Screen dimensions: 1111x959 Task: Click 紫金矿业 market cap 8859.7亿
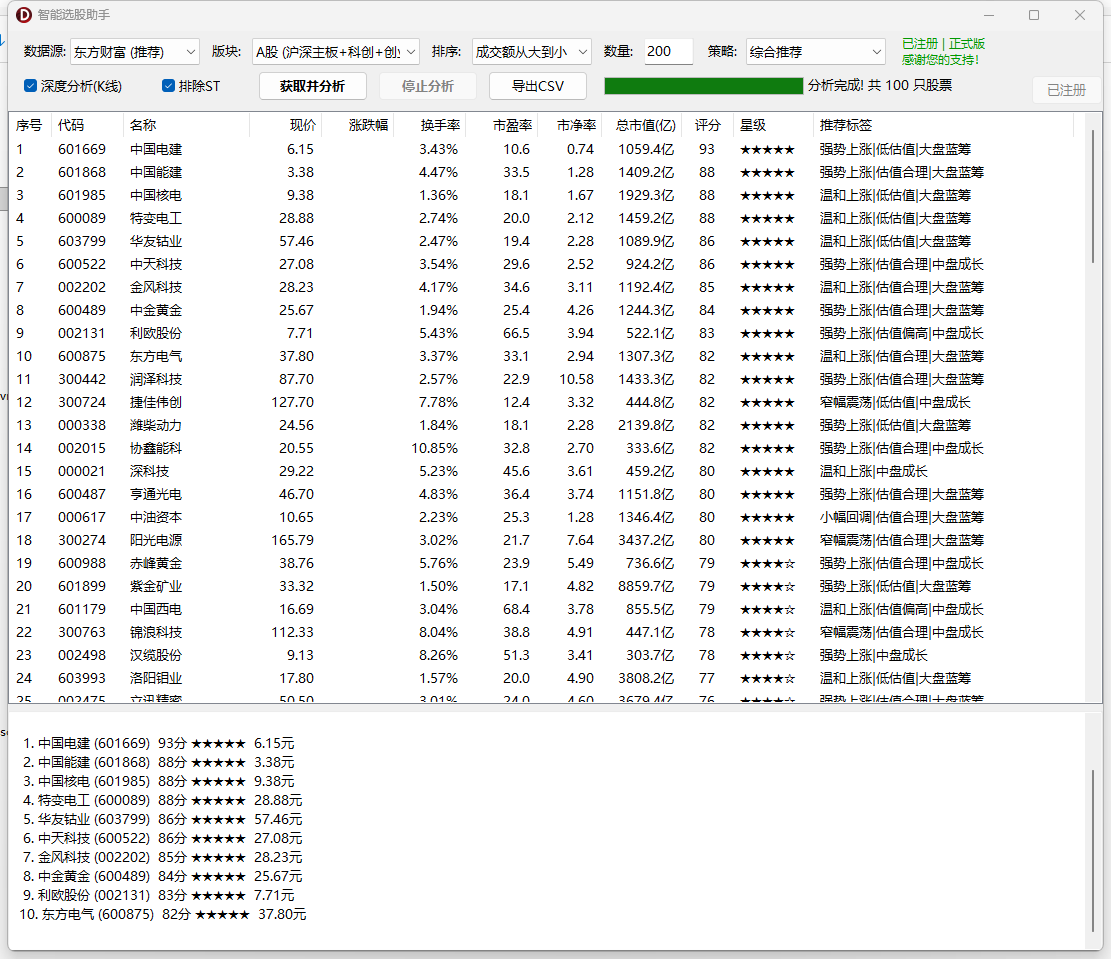click(x=645, y=586)
